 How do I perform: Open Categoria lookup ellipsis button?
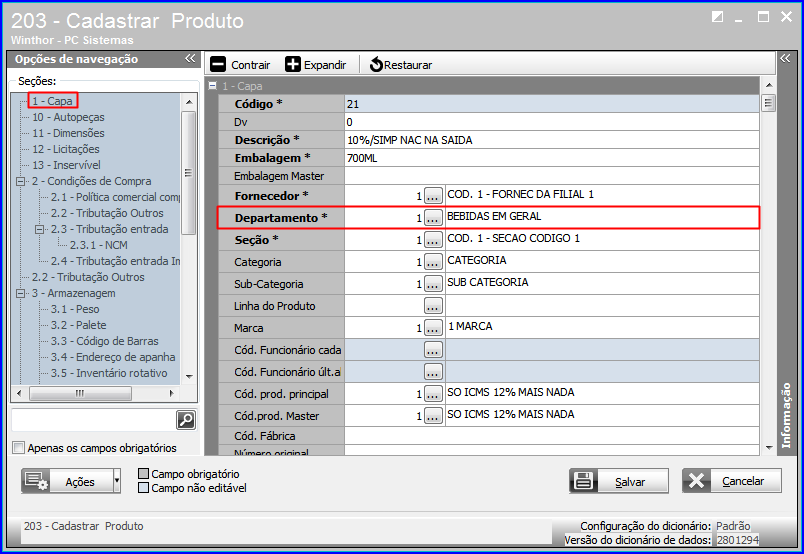(433, 262)
